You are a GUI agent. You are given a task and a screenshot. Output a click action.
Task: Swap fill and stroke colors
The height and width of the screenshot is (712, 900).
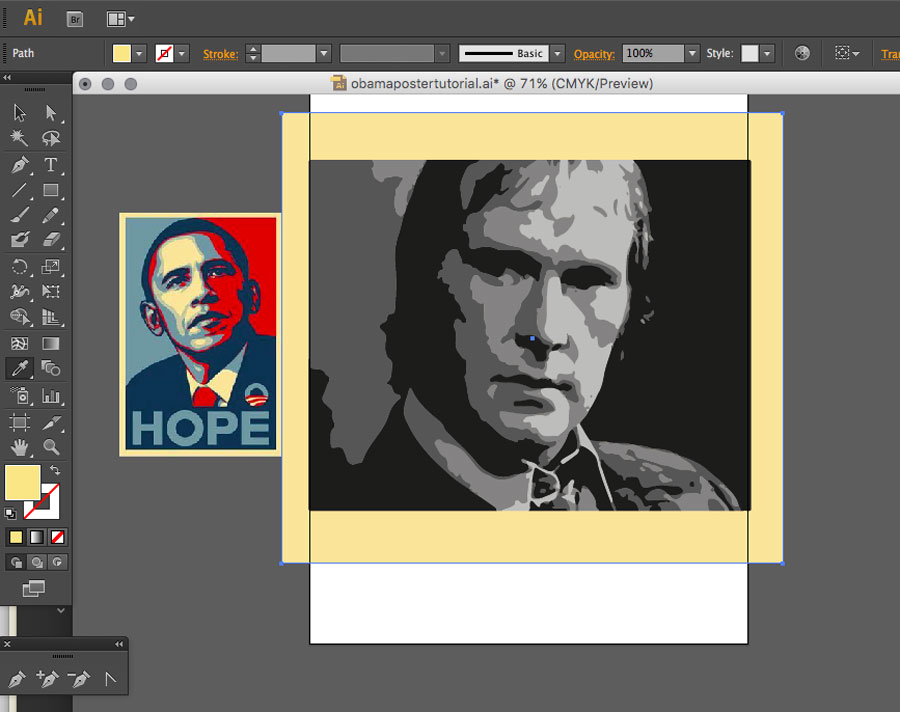point(55,470)
